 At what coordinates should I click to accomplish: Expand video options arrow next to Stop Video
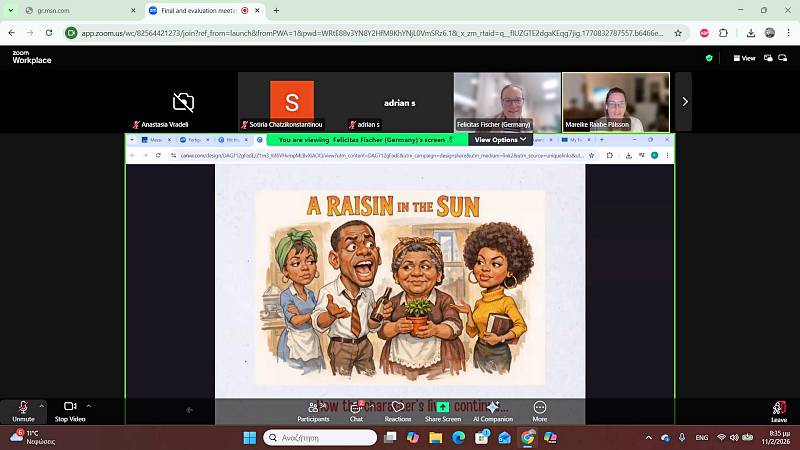click(89, 405)
